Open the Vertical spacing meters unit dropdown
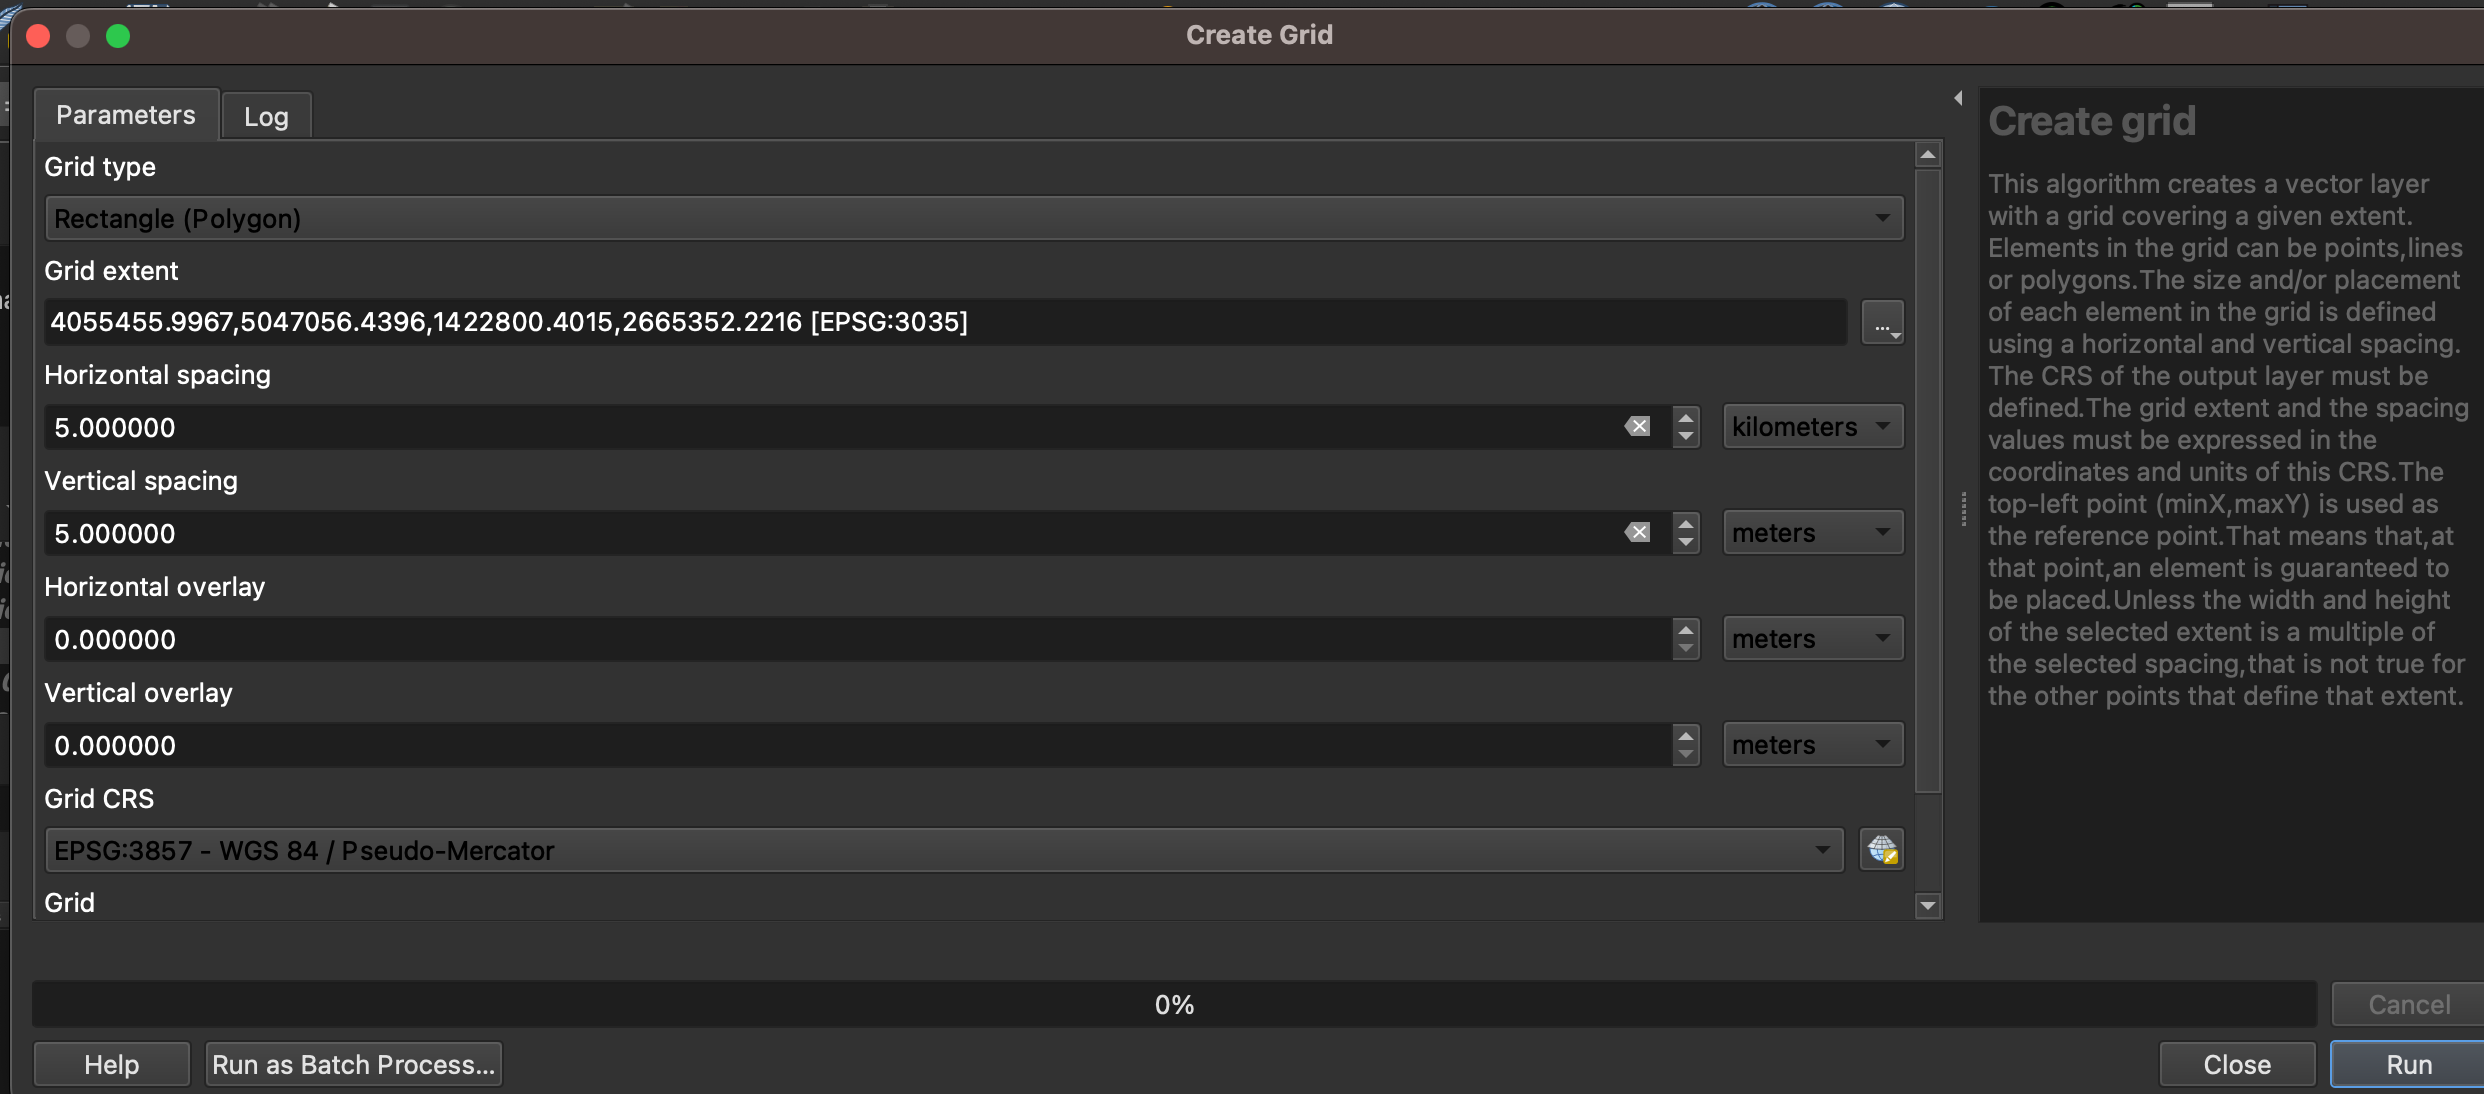2484x1094 pixels. [1813, 533]
